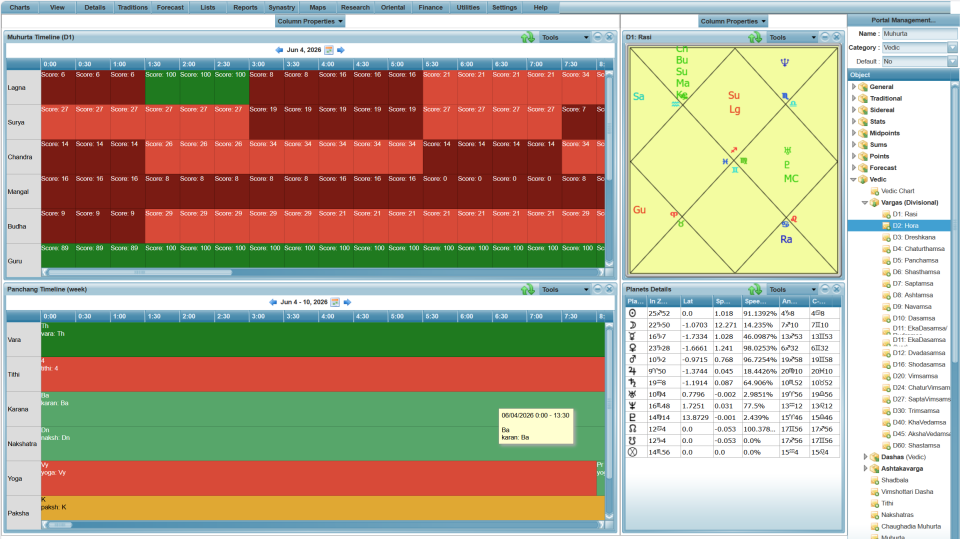Click Muhurta Timeline green swap arrows icon
This screenshot has width=960, height=539.
[x=527, y=37]
